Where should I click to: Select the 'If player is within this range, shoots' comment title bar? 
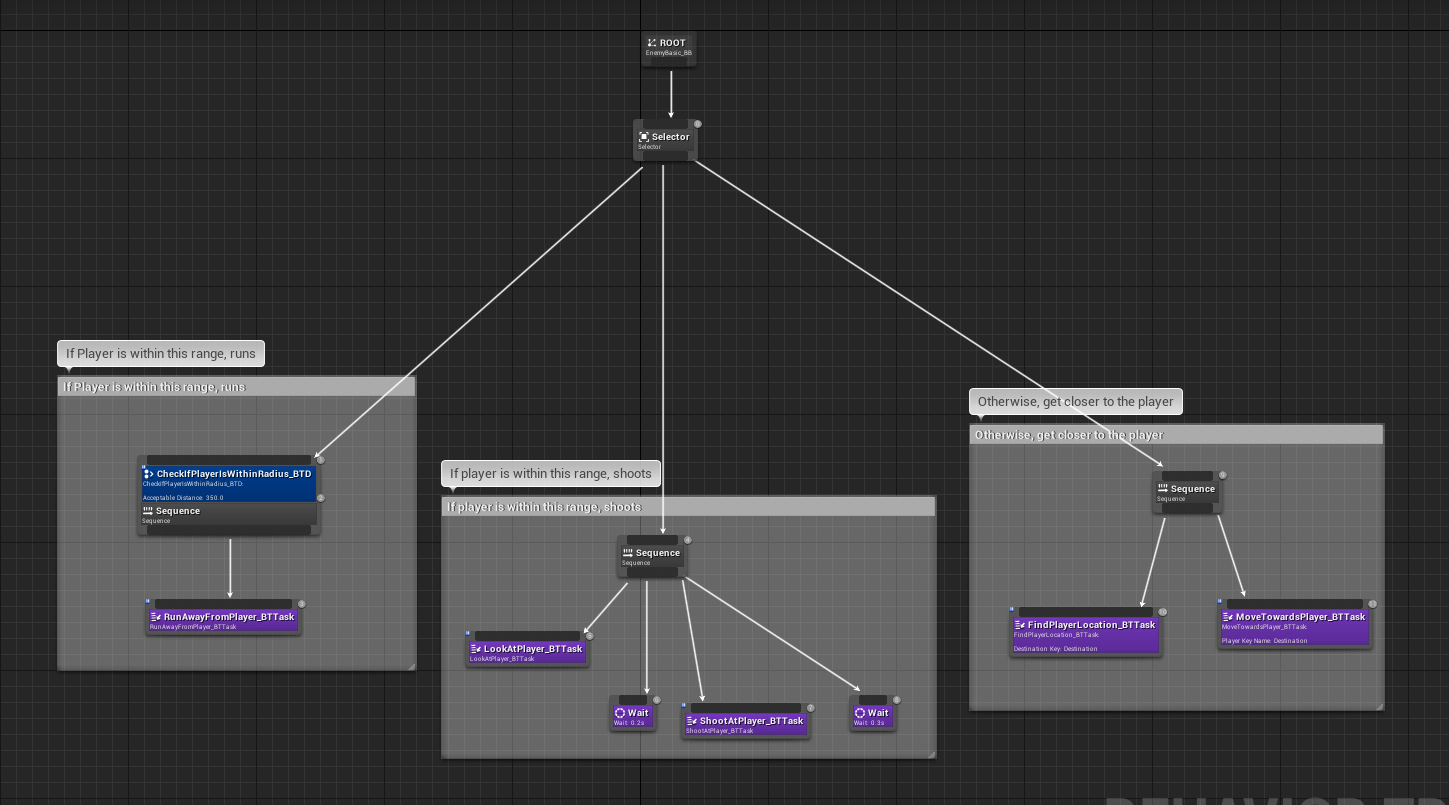(x=689, y=507)
